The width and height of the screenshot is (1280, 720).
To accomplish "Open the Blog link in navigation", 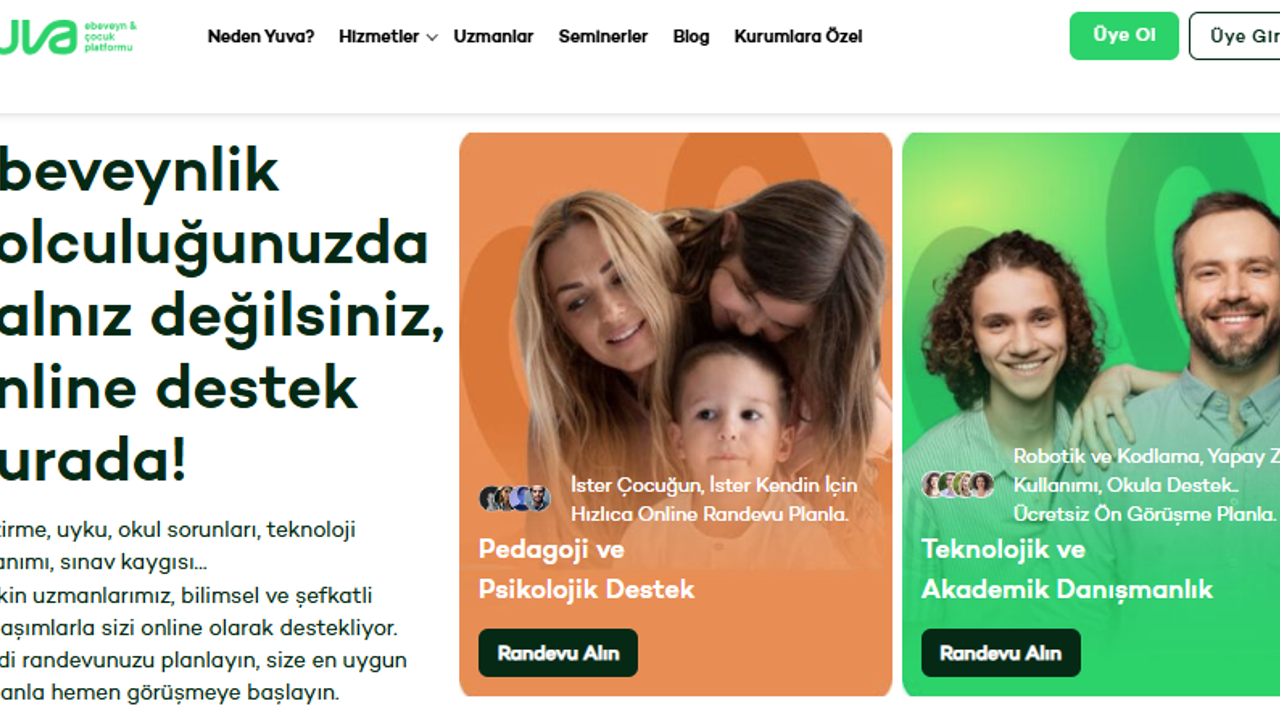I will point(691,37).
